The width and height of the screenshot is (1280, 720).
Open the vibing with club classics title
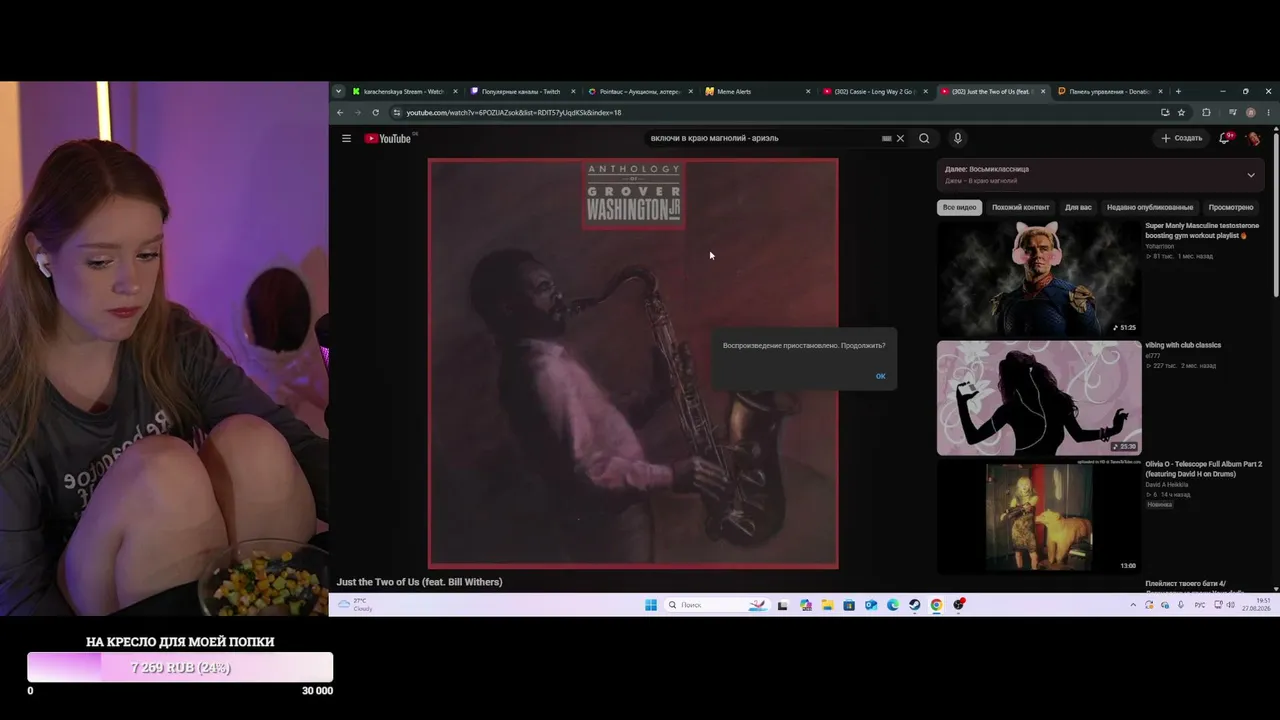(x=1183, y=345)
